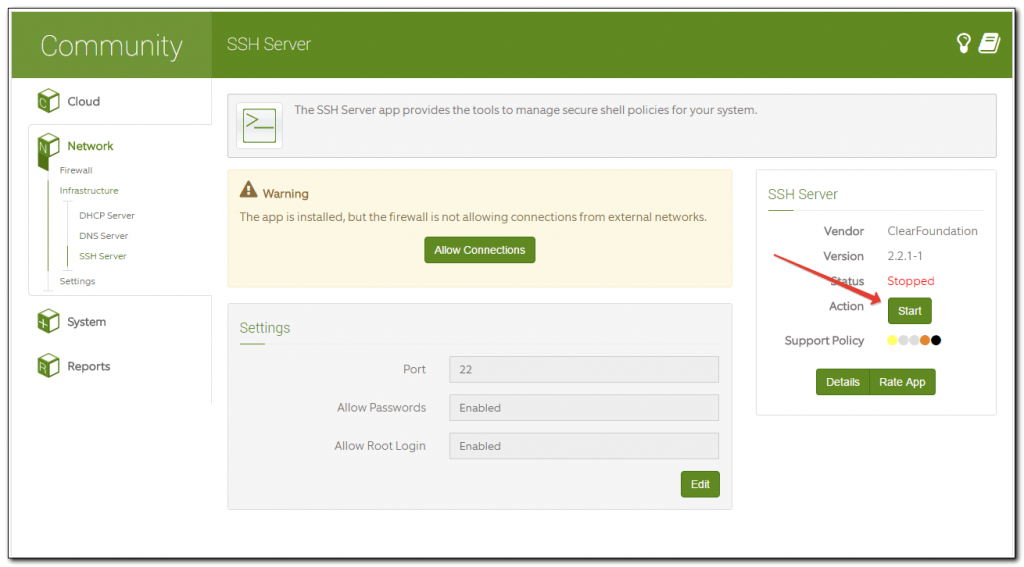Select DNS Server in the sidebar
Image resolution: width=1024 pixels, height=567 pixels.
104,236
